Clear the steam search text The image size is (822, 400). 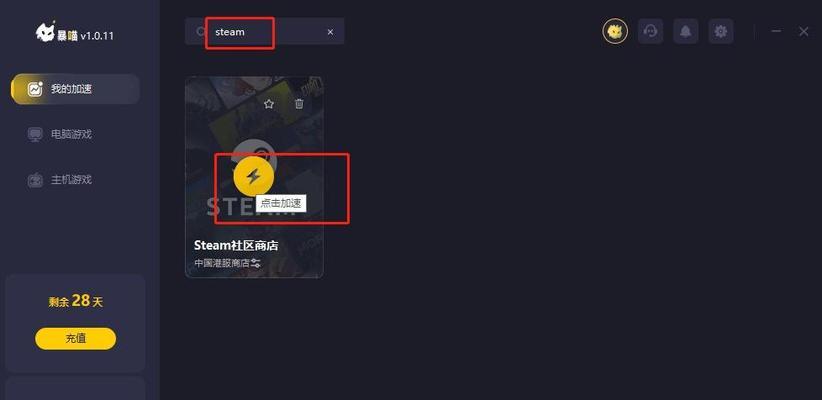pos(330,32)
